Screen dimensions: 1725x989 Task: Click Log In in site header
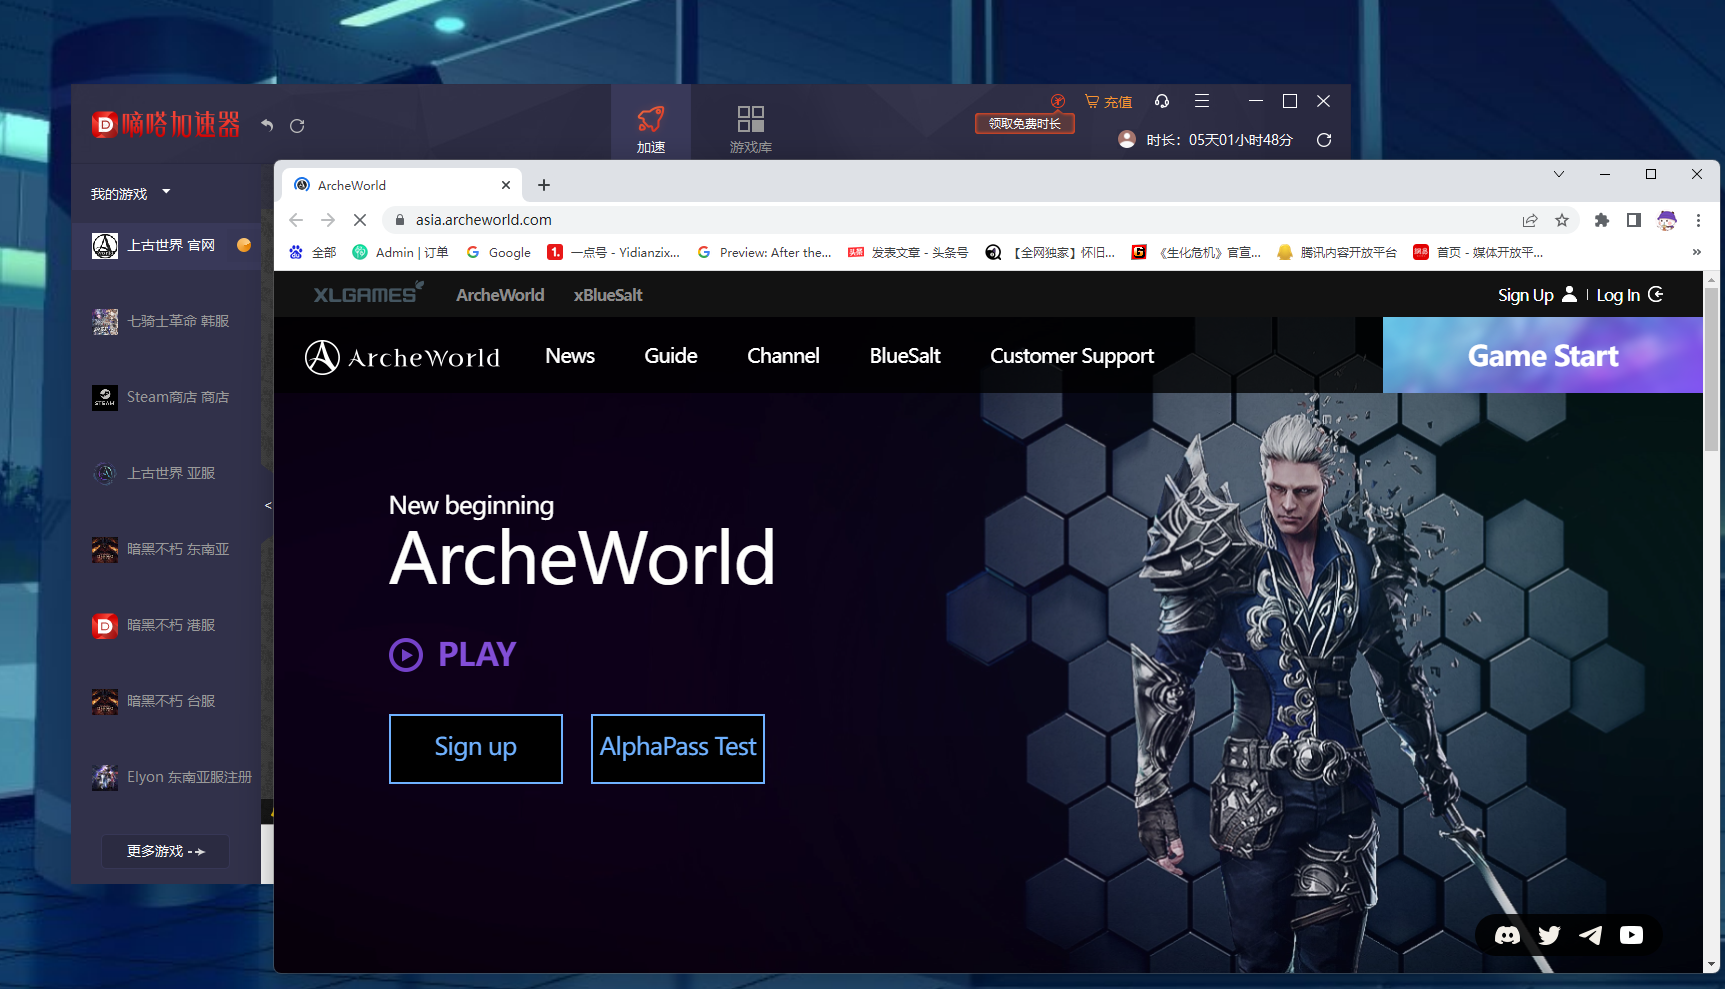[x=1629, y=294]
